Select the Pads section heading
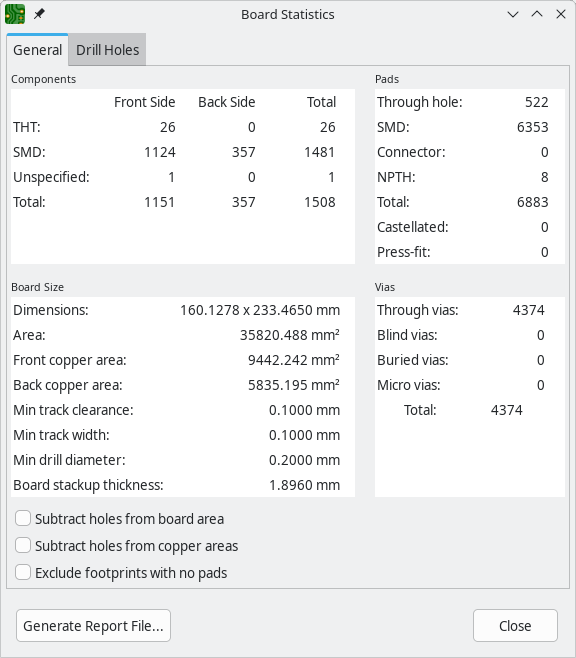This screenshot has height=658, width=576. 387,79
